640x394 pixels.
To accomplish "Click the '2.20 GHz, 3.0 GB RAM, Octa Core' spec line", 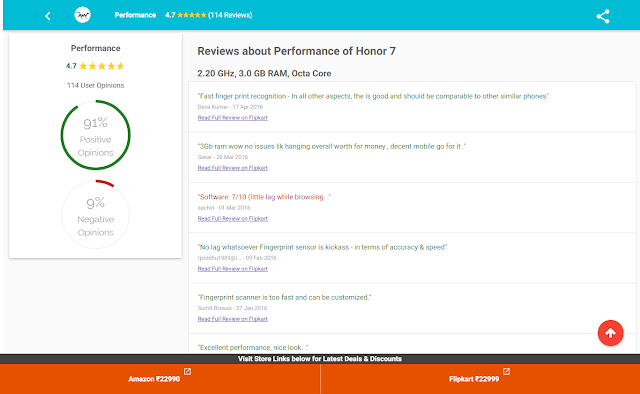I will coord(264,73).
